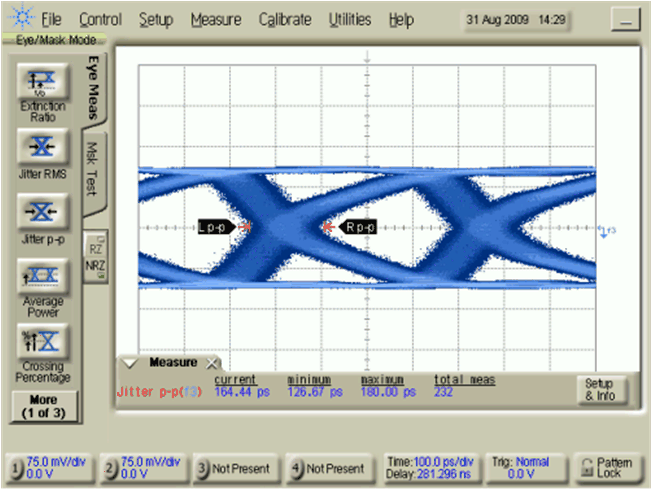Click the 100.0 ps/div time scale value
Viewport: 652px width, 491px height.
point(443,462)
